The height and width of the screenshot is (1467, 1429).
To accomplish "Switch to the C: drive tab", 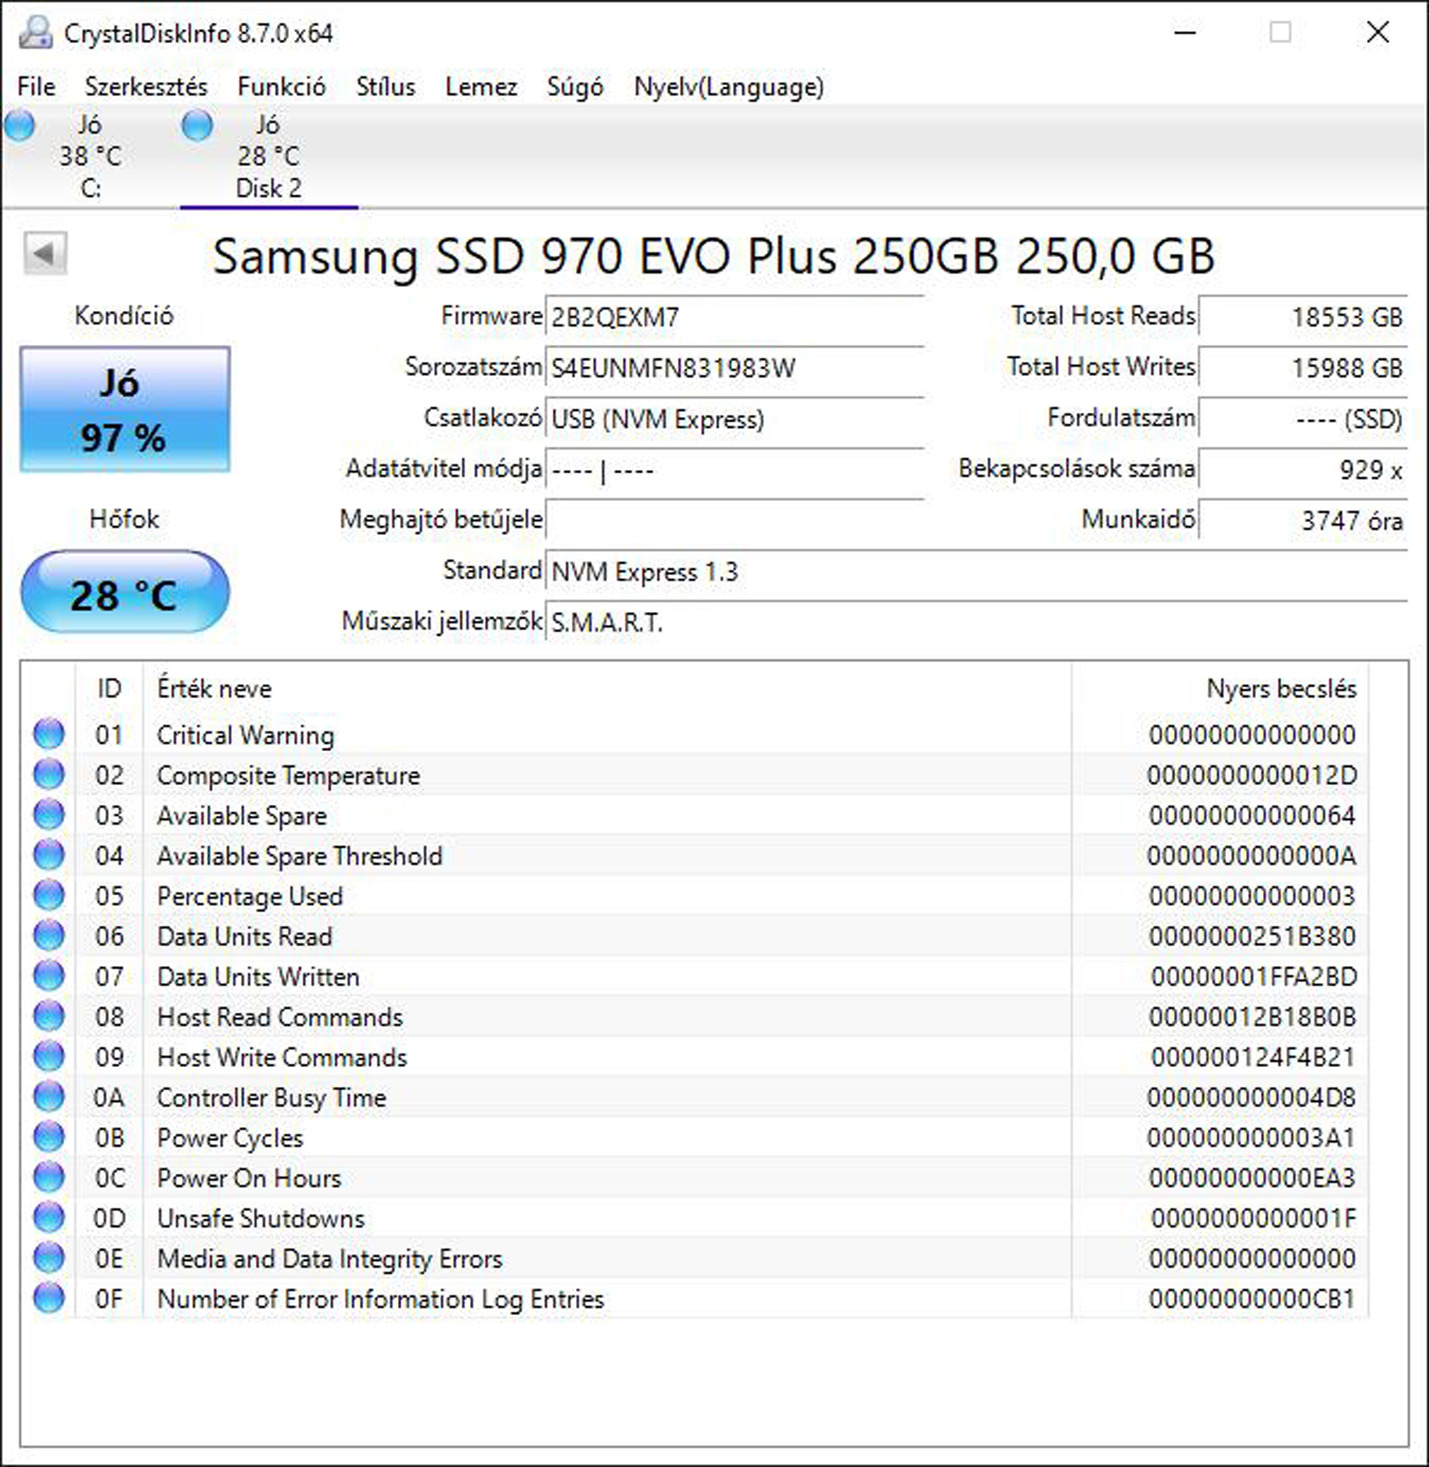I will (90, 156).
